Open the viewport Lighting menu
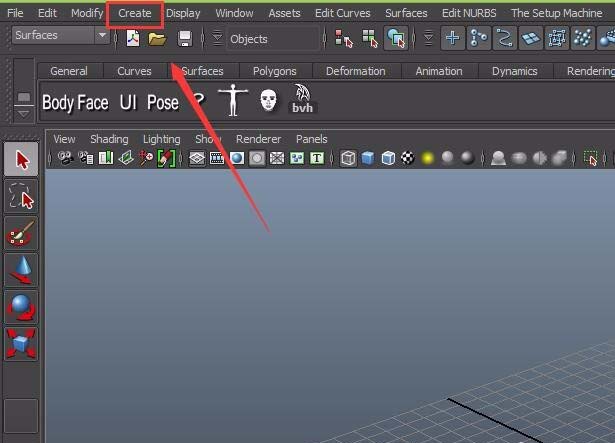This screenshot has height=443, width=615. (162, 139)
